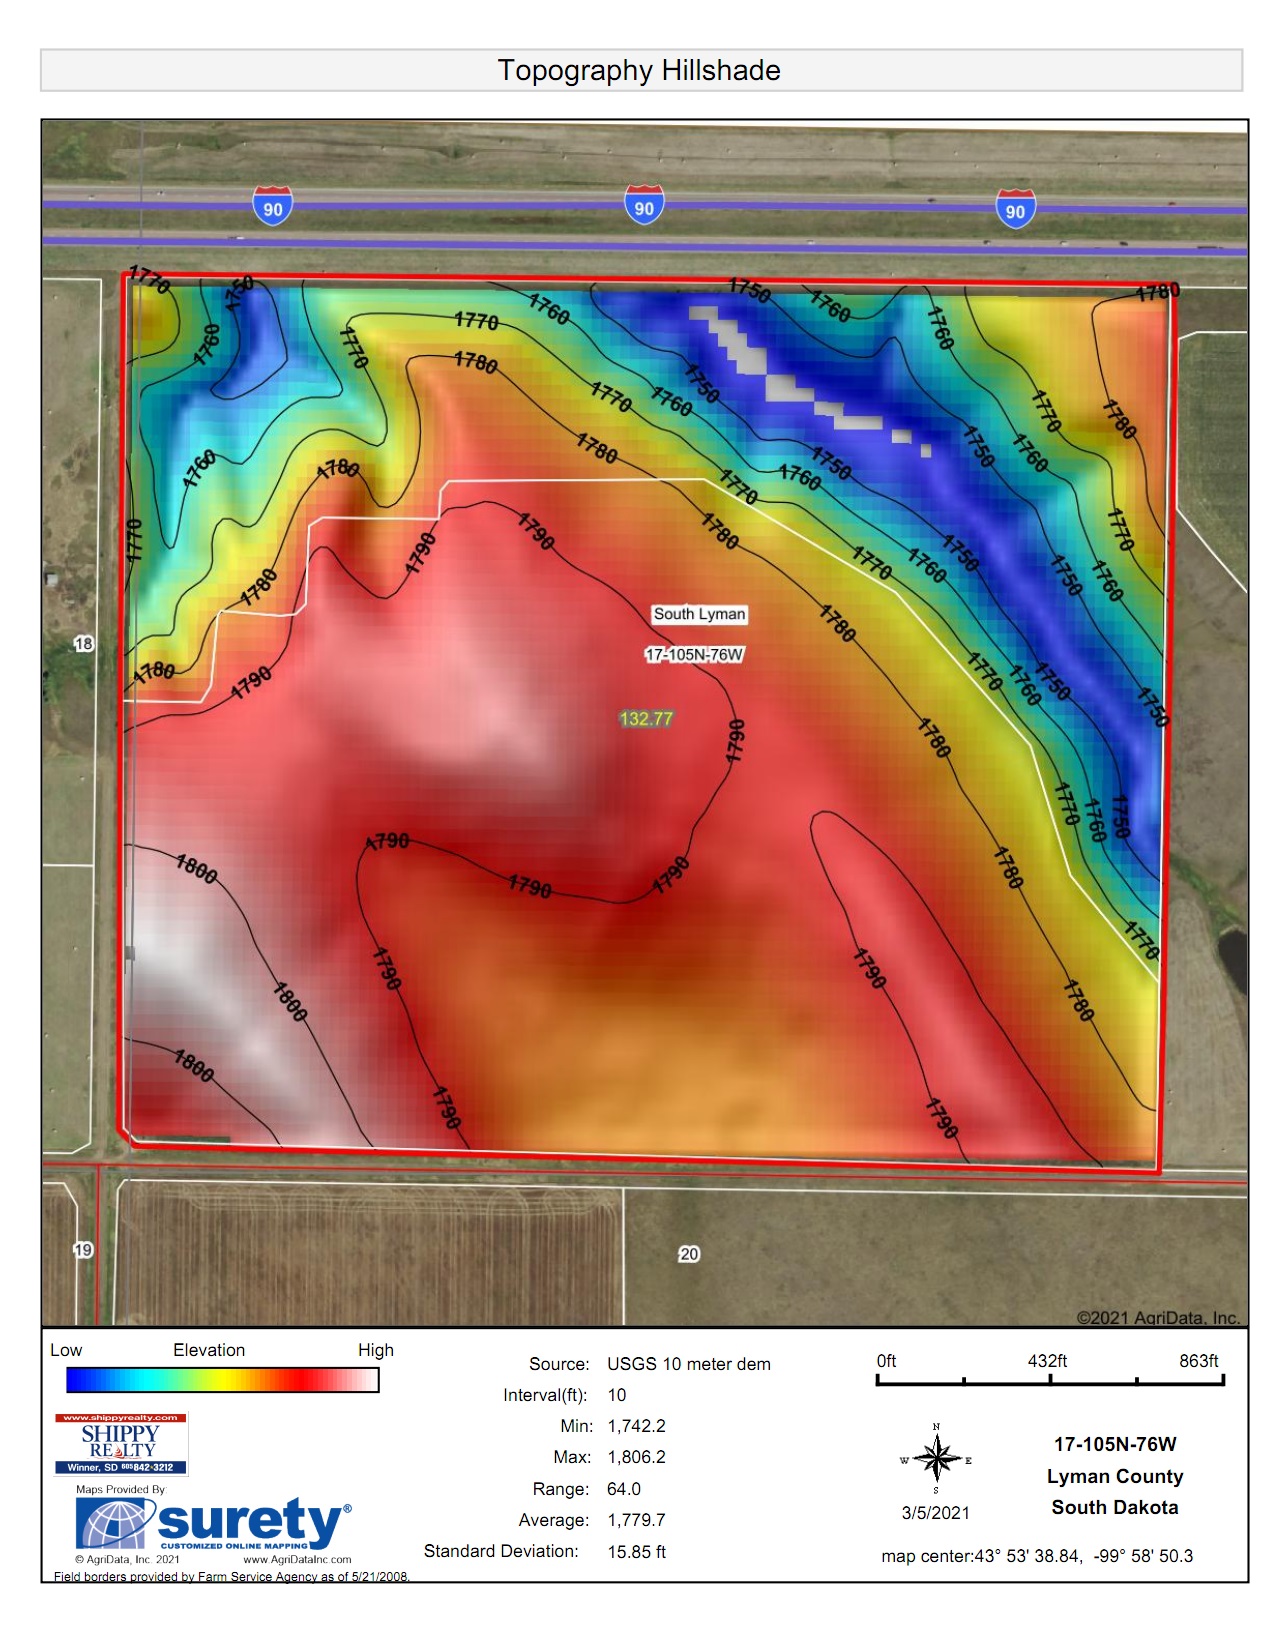This screenshot has width=1275, height=1650.
Task: Click the middle Interstate 90 shield
Action: point(643,205)
